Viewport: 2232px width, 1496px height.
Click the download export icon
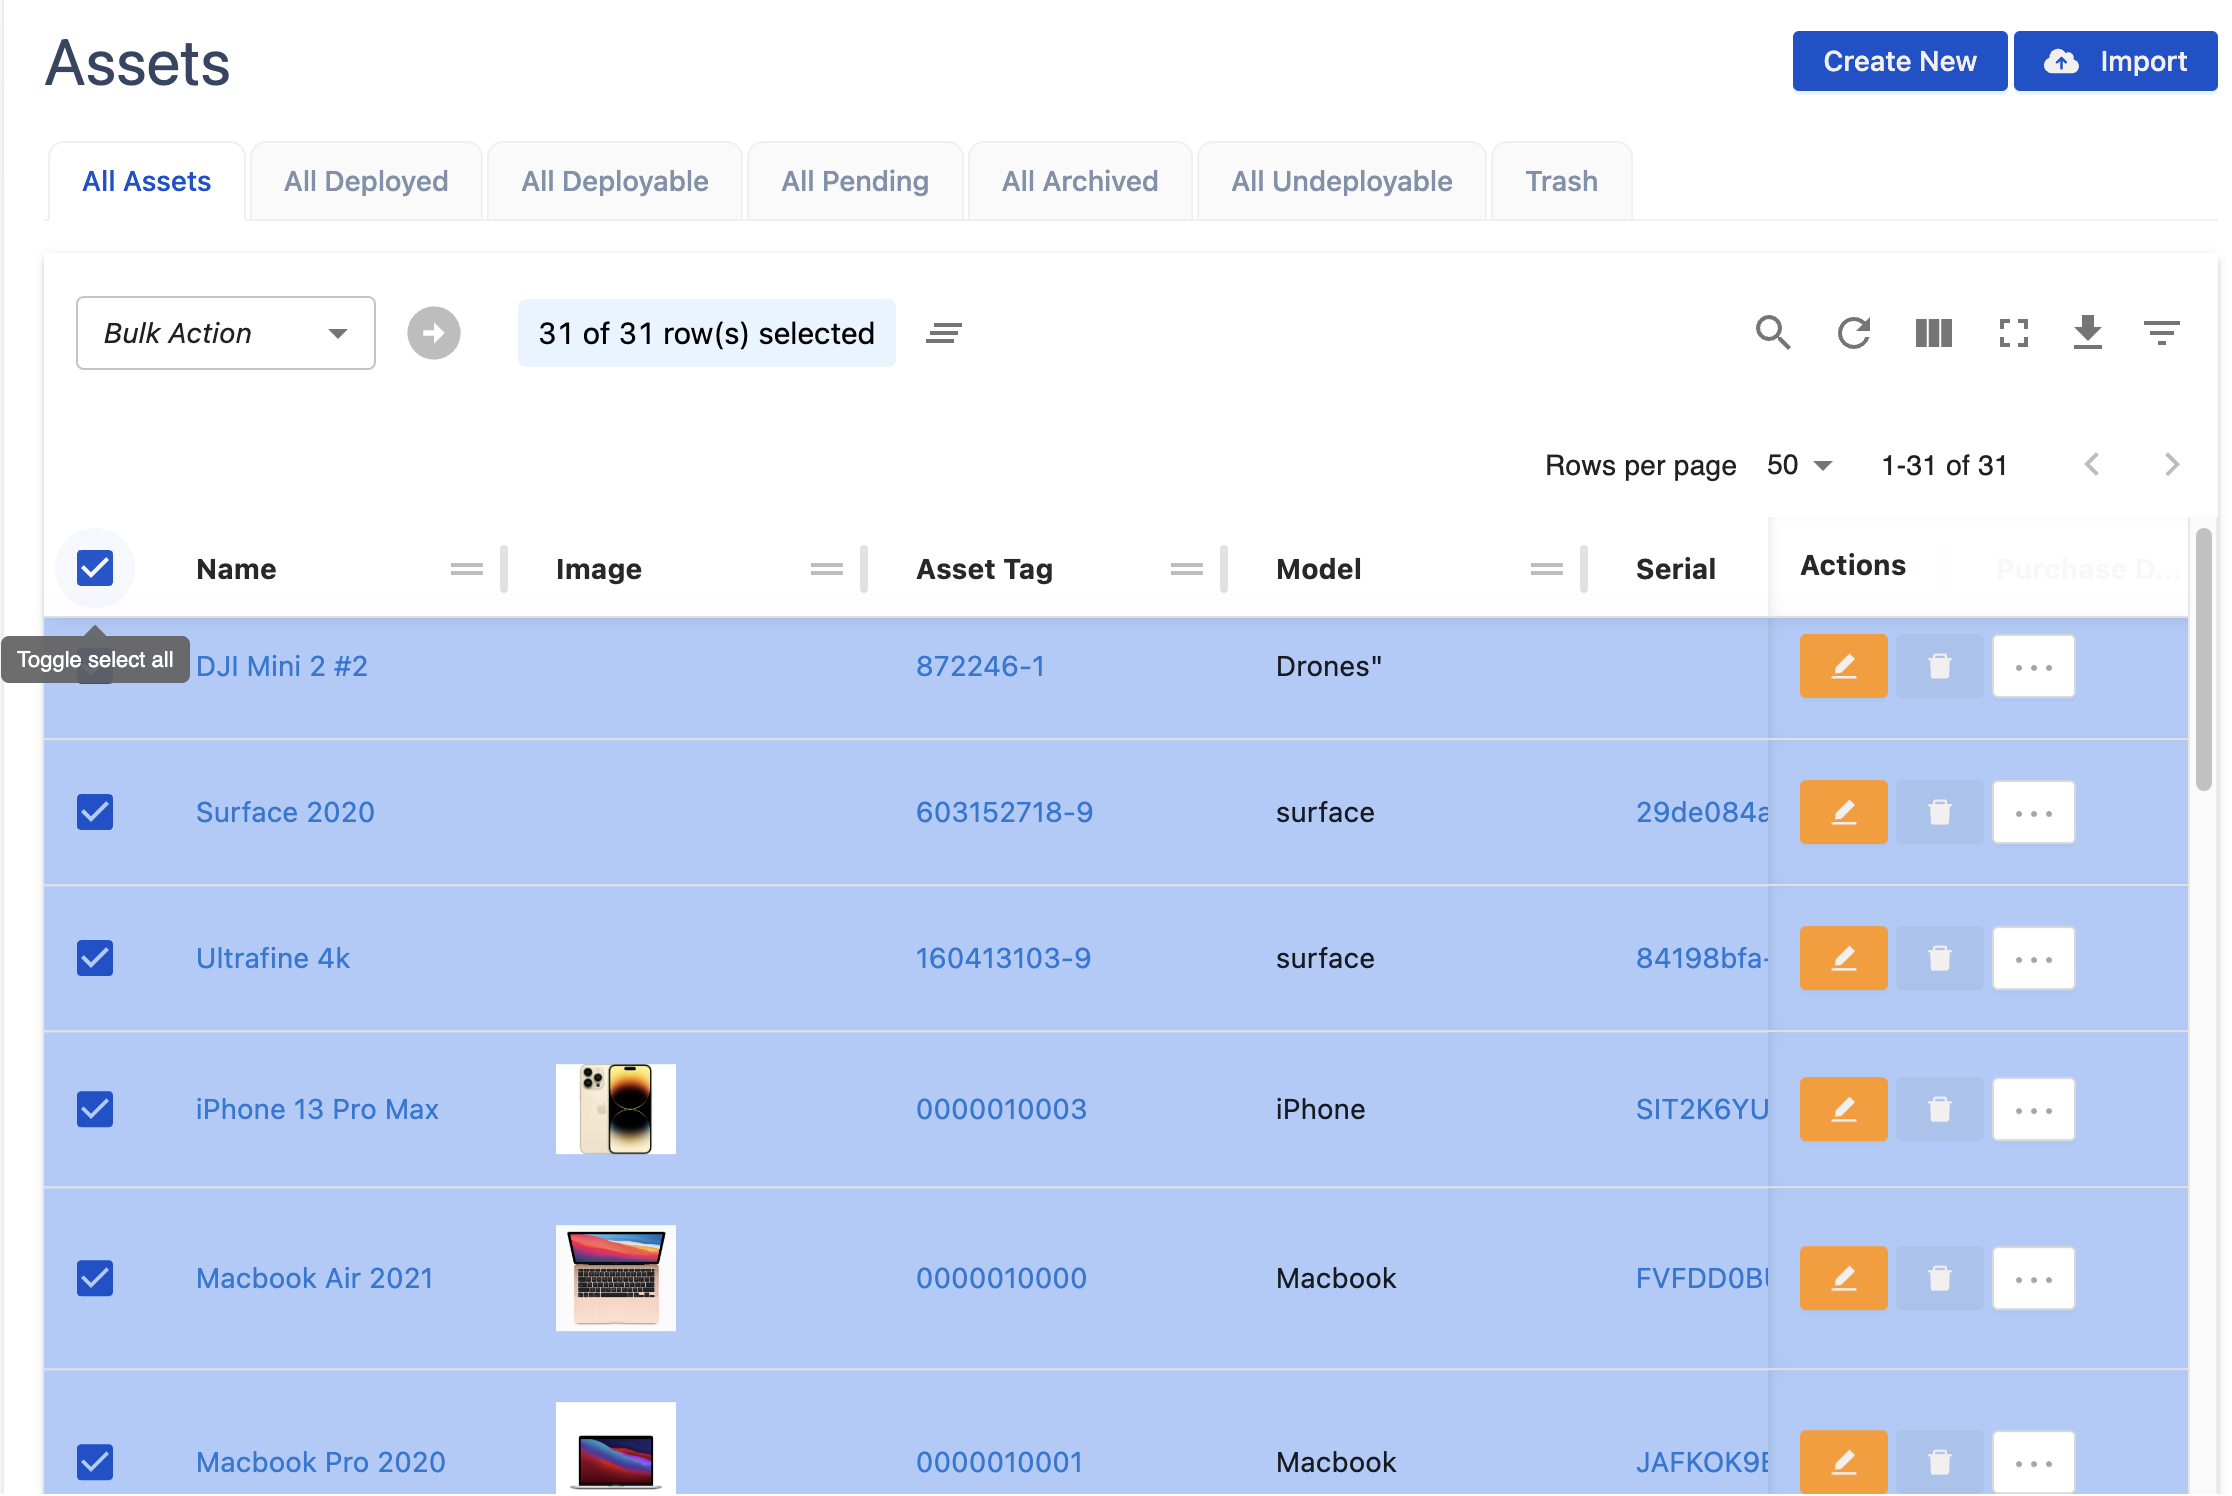[x=2087, y=333]
